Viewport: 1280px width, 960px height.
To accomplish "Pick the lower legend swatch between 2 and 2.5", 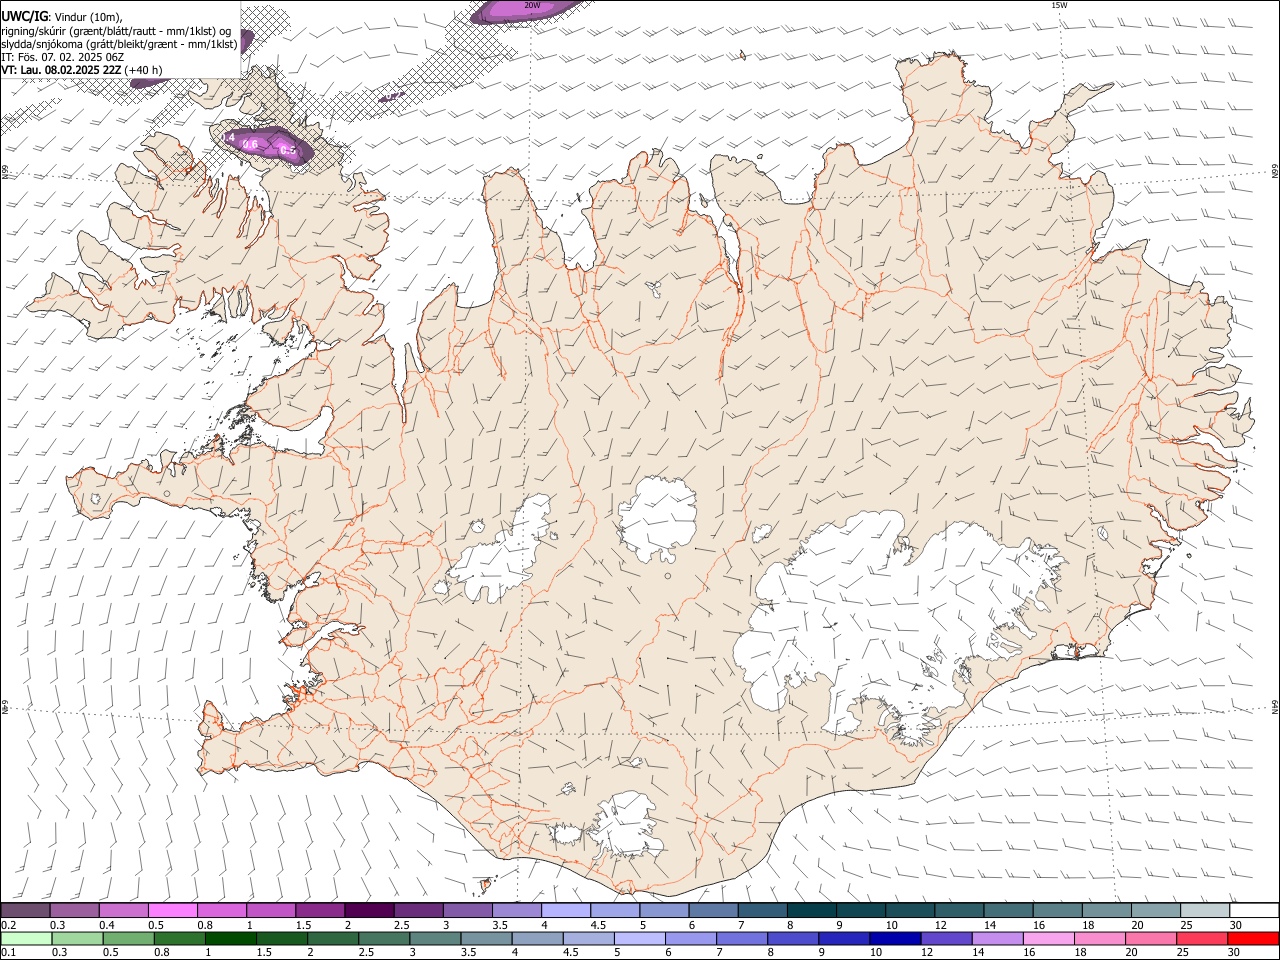I will (x=334, y=938).
